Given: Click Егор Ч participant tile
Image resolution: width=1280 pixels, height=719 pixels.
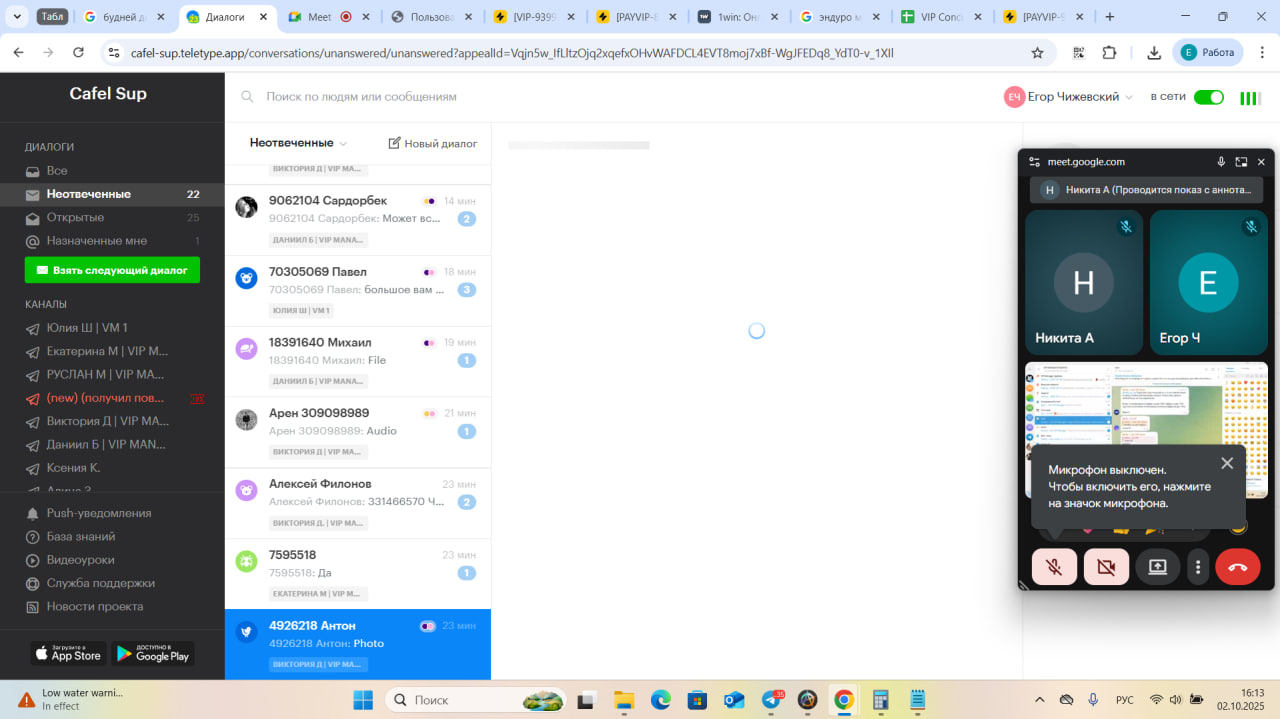Looking at the screenshot, I should (1208, 282).
